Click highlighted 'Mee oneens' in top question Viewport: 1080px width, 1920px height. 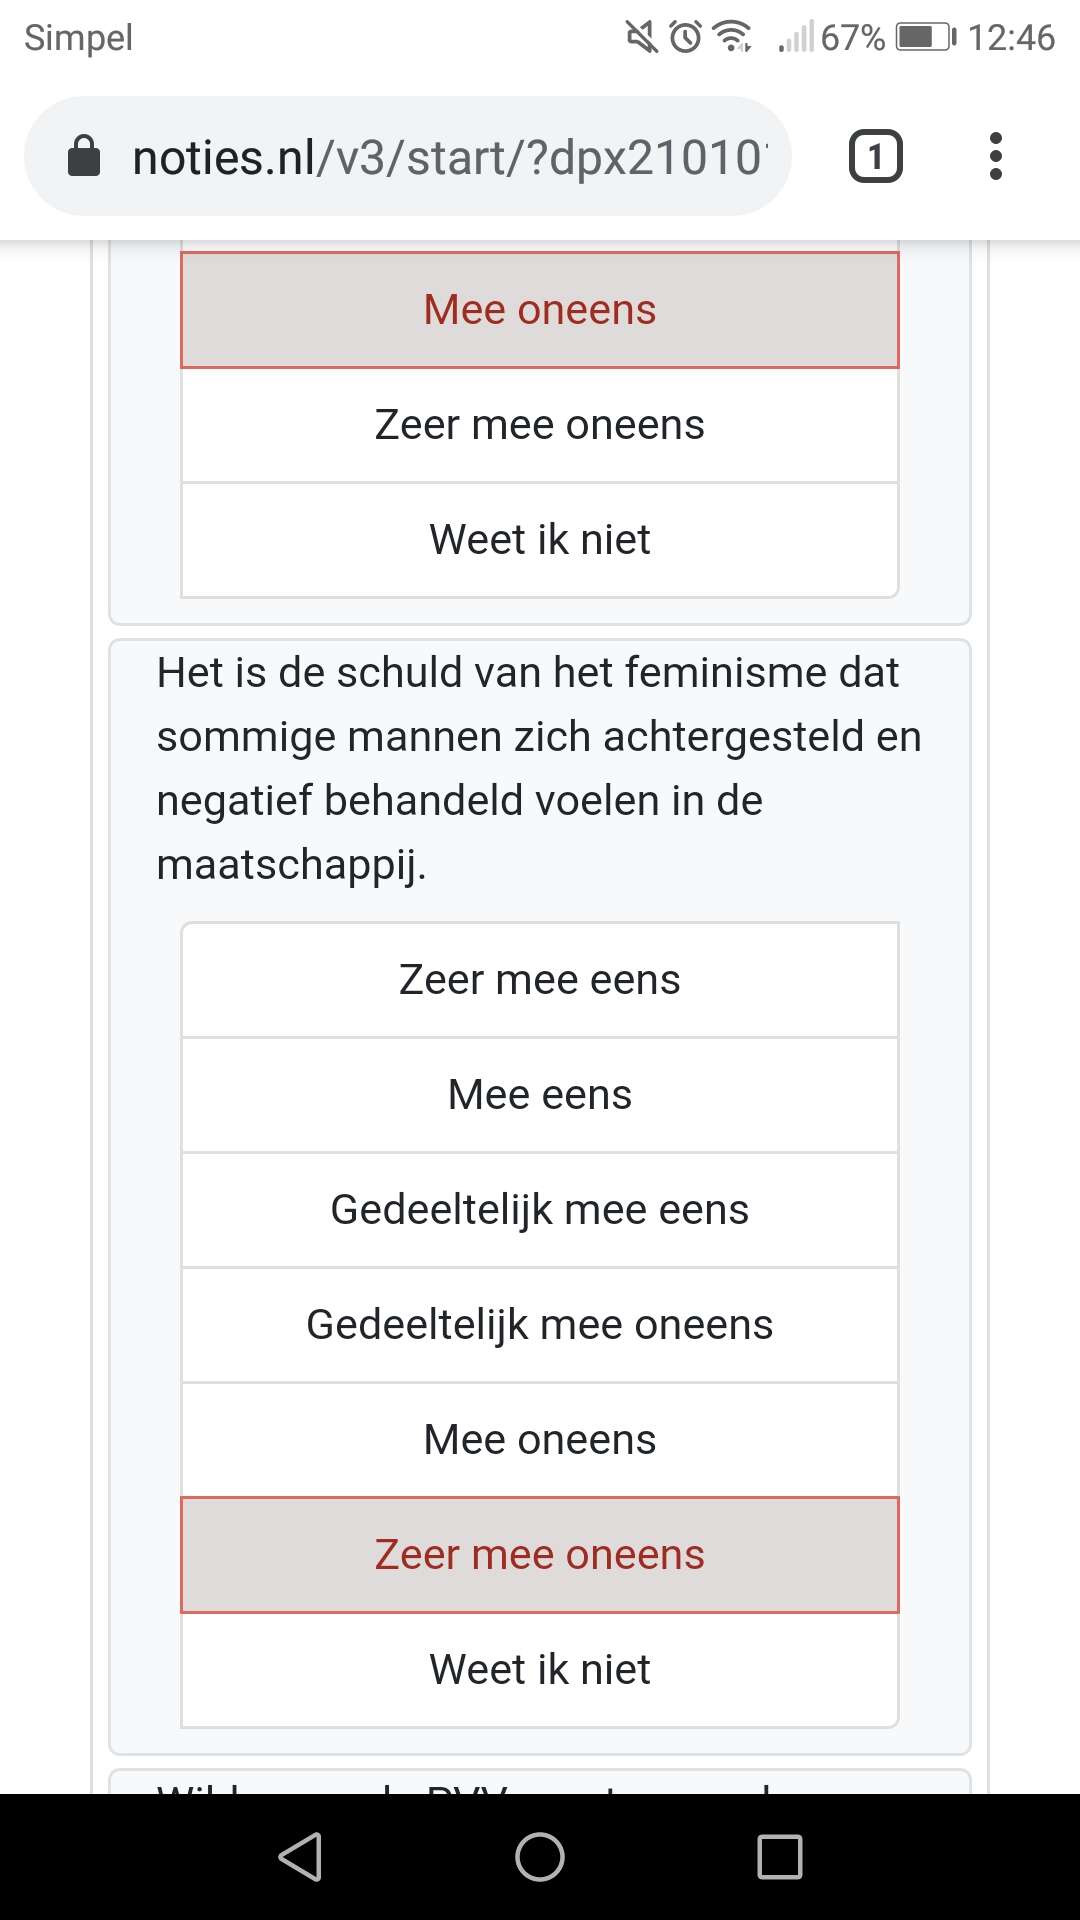540,310
